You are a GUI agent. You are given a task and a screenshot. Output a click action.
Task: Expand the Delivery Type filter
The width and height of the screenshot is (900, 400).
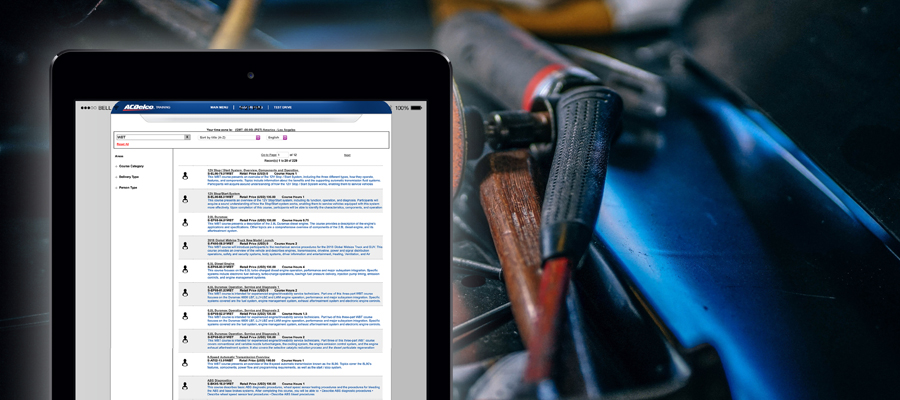(x=129, y=177)
